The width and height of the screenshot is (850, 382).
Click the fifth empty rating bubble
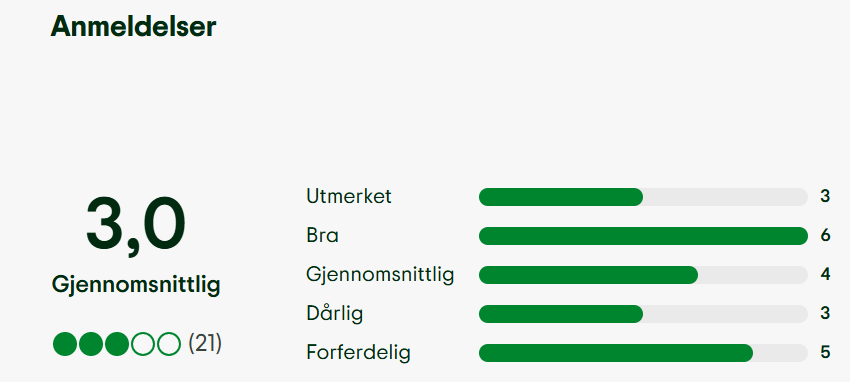tap(169, 344)
